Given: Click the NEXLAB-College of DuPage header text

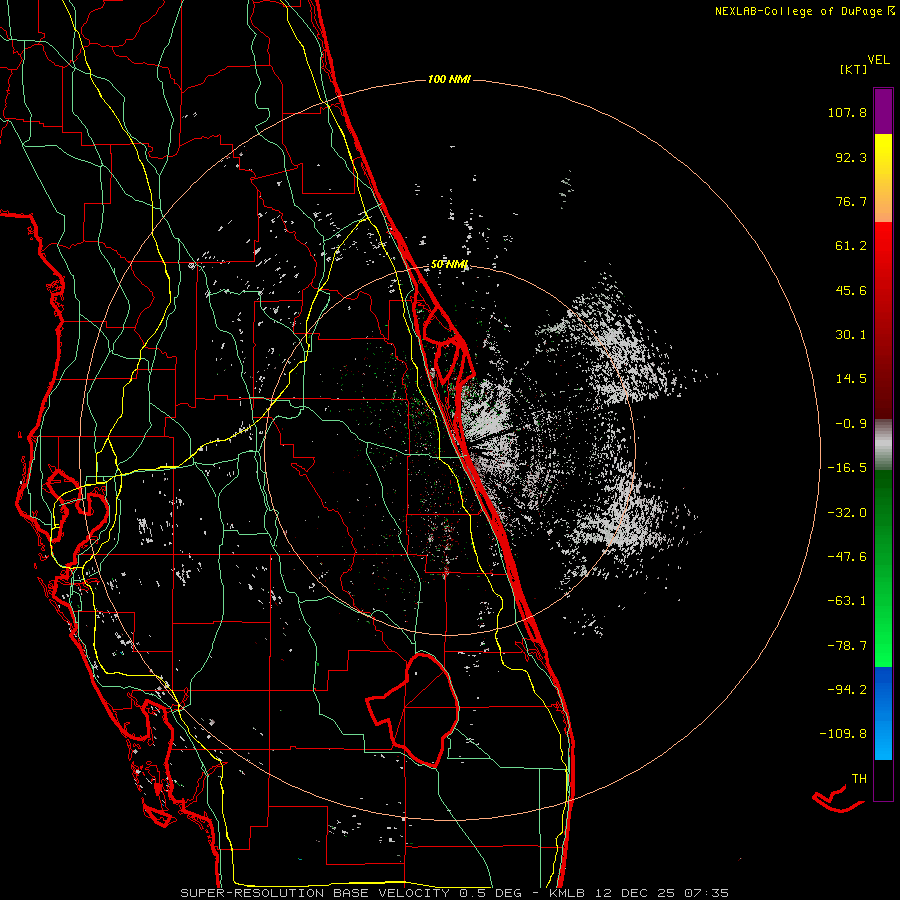Looking at the screenshot, I should tap(799, 11).
